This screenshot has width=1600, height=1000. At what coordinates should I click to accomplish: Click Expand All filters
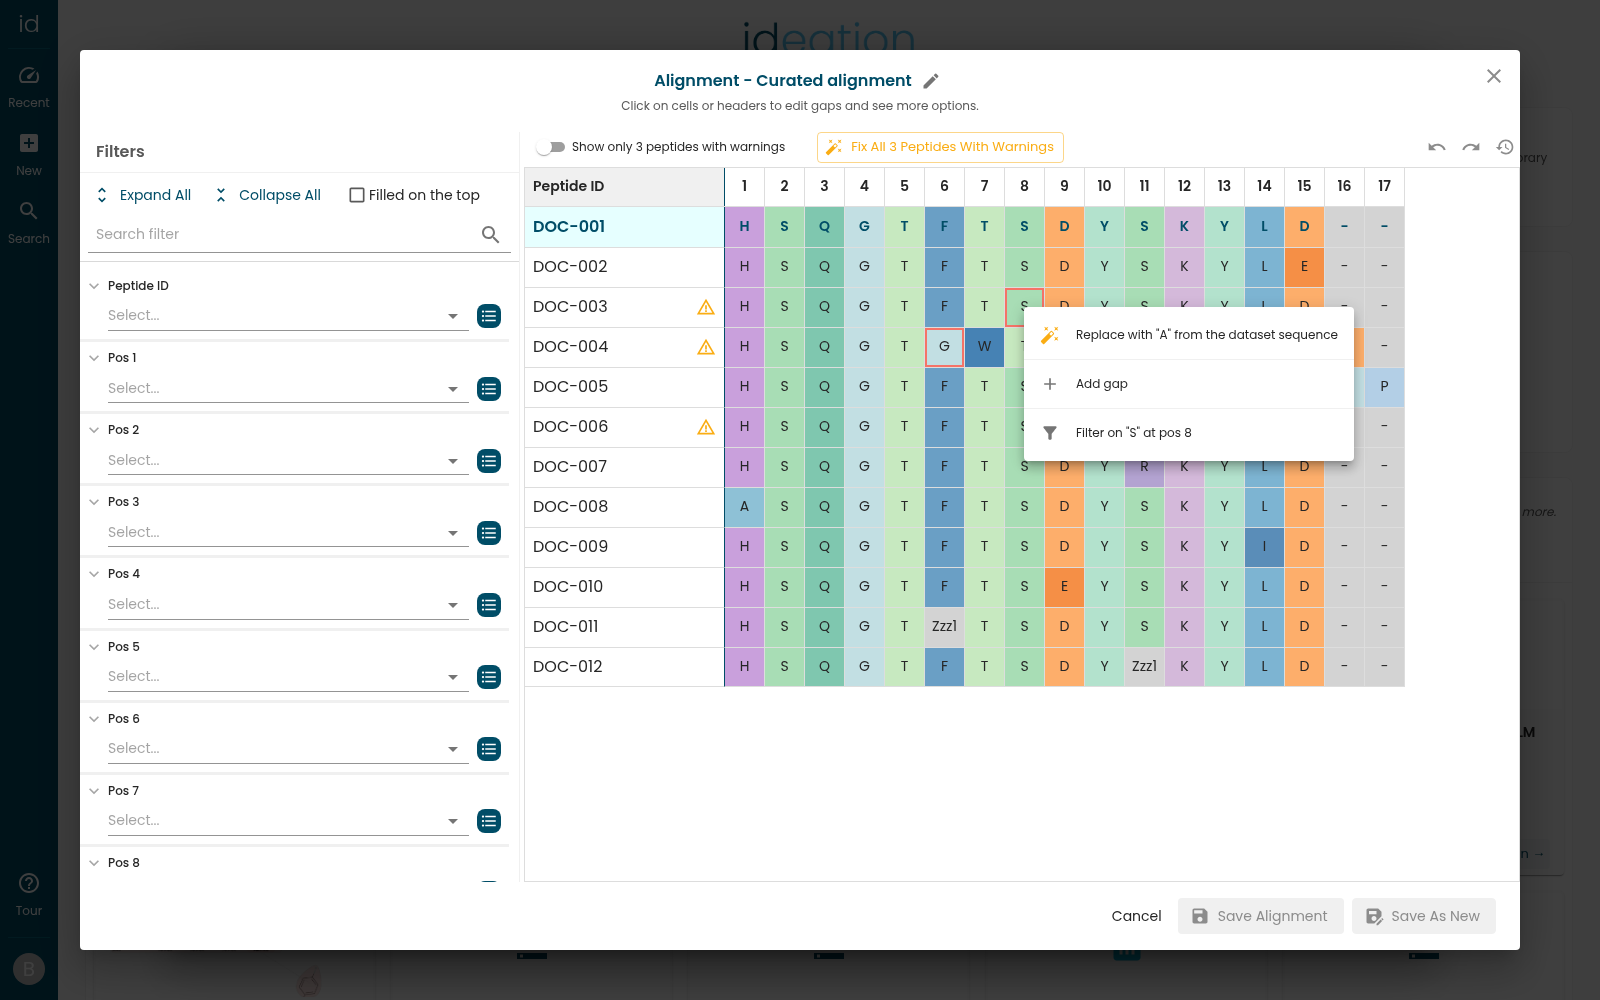point(144,195)
